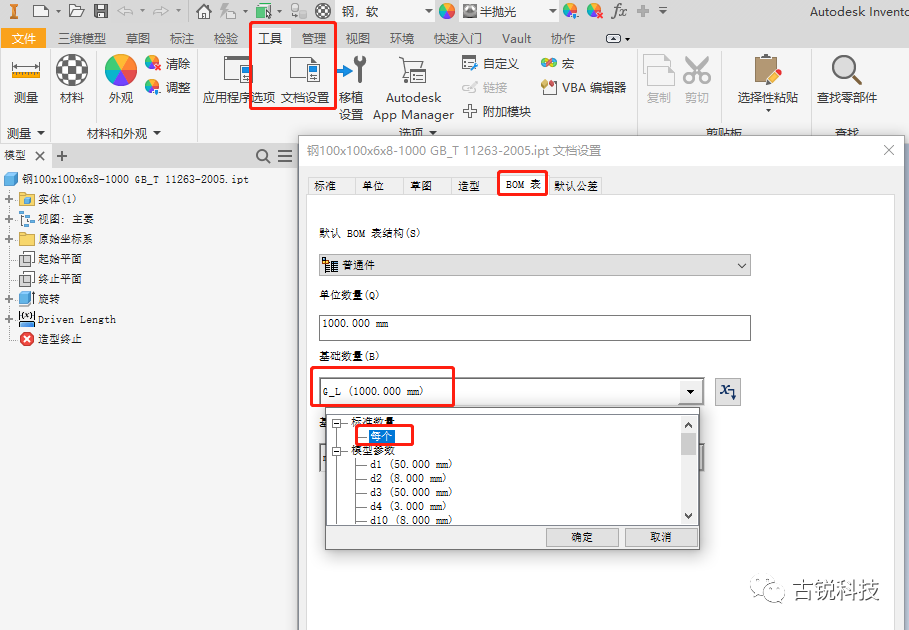The height and width of the screenshot is (630, 909).
Task: Click the fx parameters icon
Action: coord(619,11)
